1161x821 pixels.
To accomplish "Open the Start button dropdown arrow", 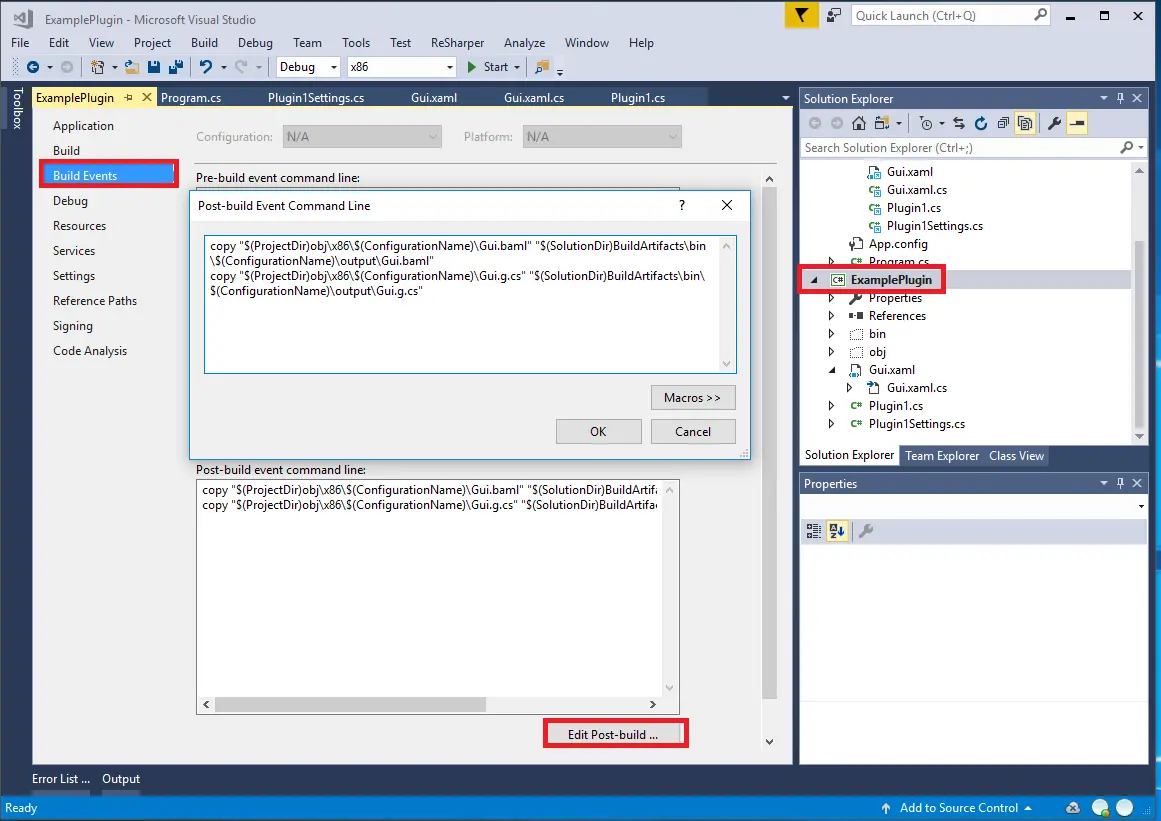I will tap(517, 67).
